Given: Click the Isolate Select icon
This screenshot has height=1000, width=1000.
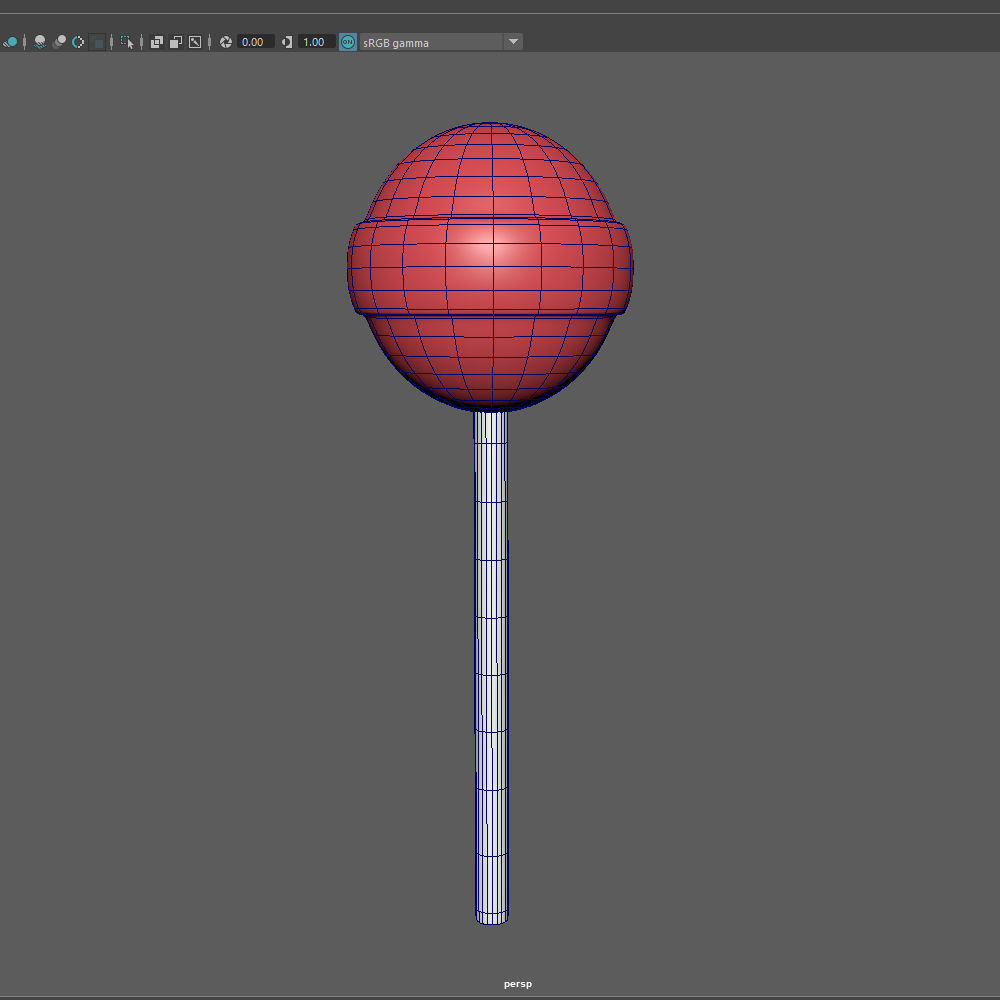Looking at the screenshot, I should (127, 42).
